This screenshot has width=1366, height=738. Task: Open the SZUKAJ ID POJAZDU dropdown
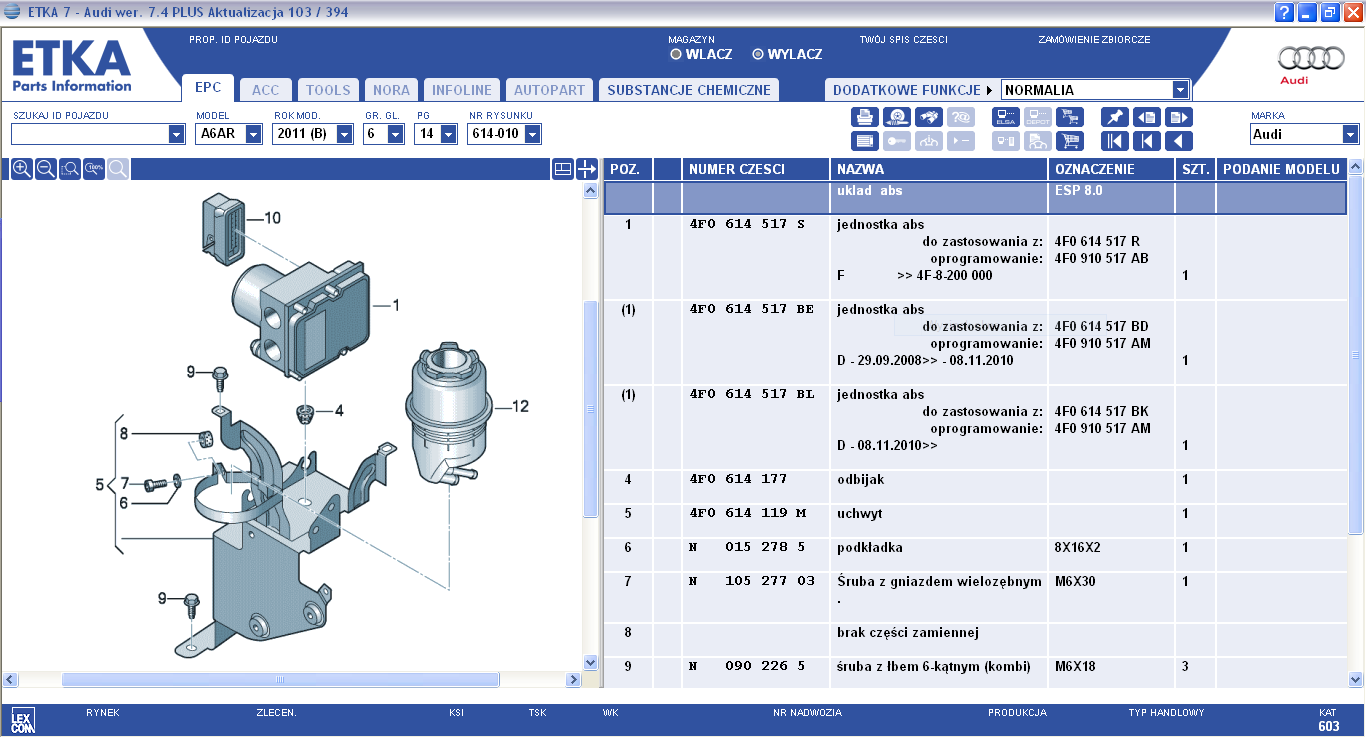pos(177,134)
